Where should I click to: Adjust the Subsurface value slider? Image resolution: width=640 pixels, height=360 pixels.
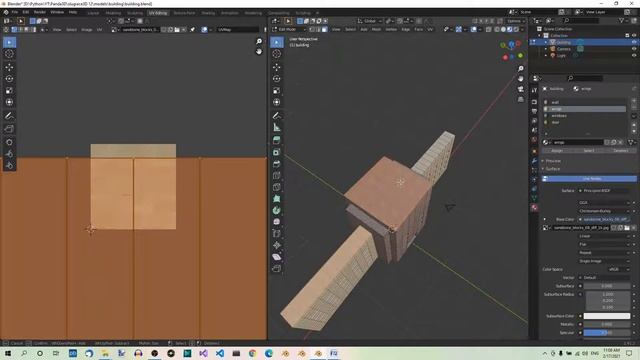tap(607, 286)
